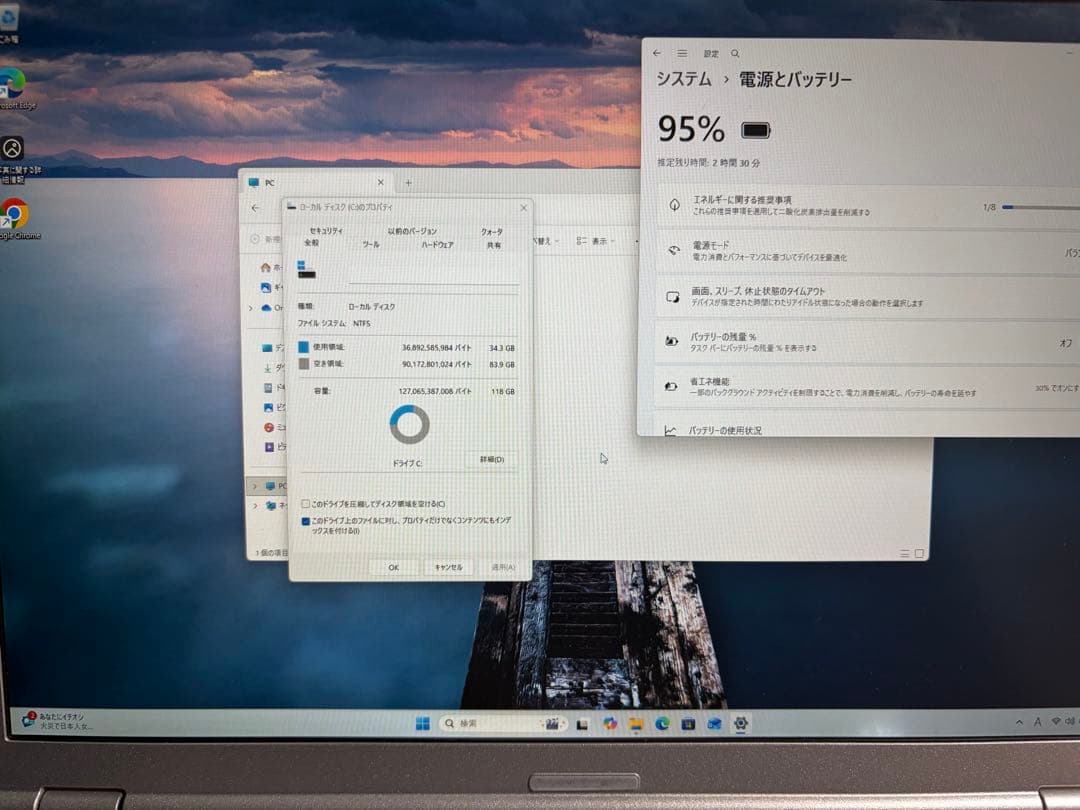This screenshot has width=1080, height=810.
Task: Open the Settings navigation hamburger menu
Action: click(682, 53)
